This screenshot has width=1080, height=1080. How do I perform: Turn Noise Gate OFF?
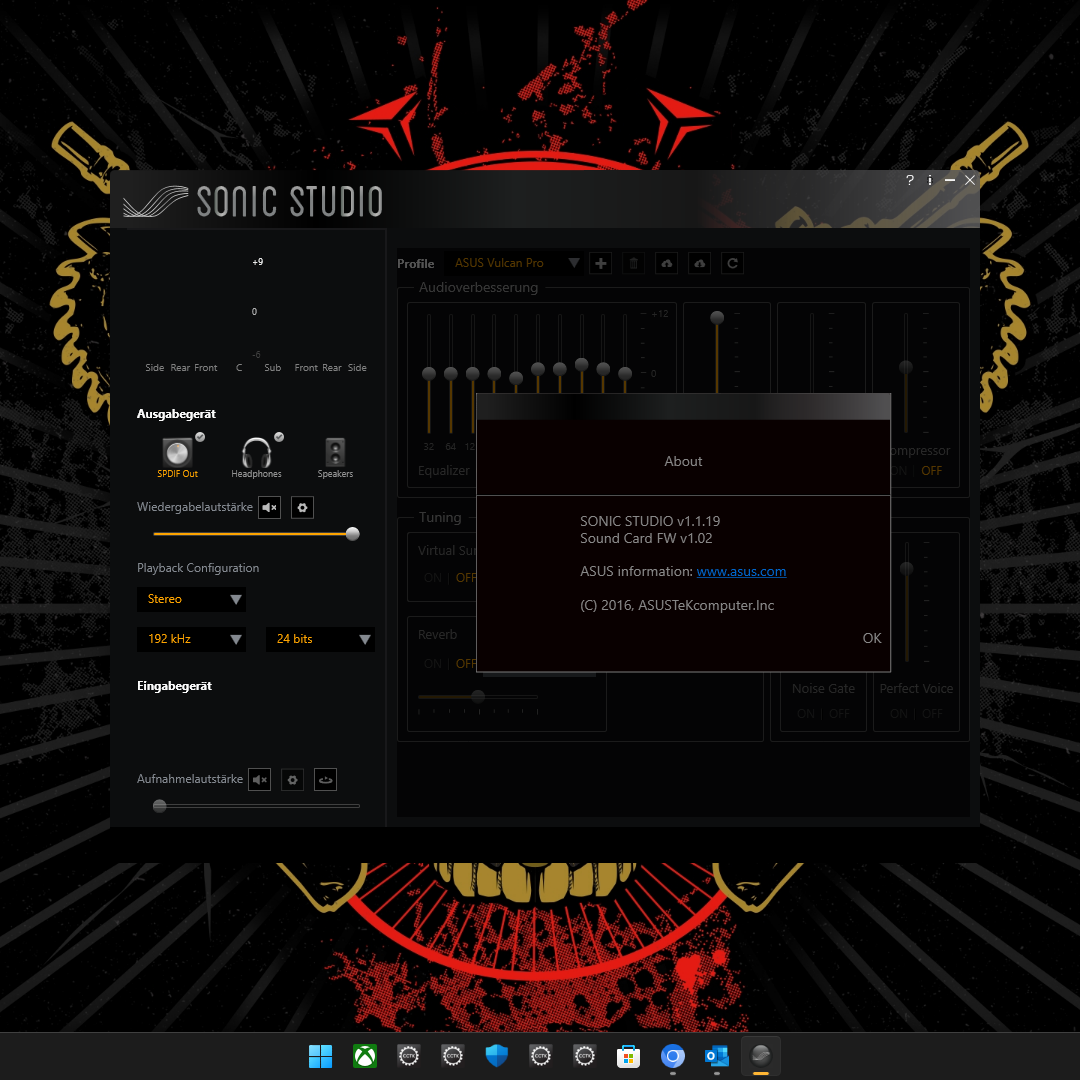pos(839,714)
